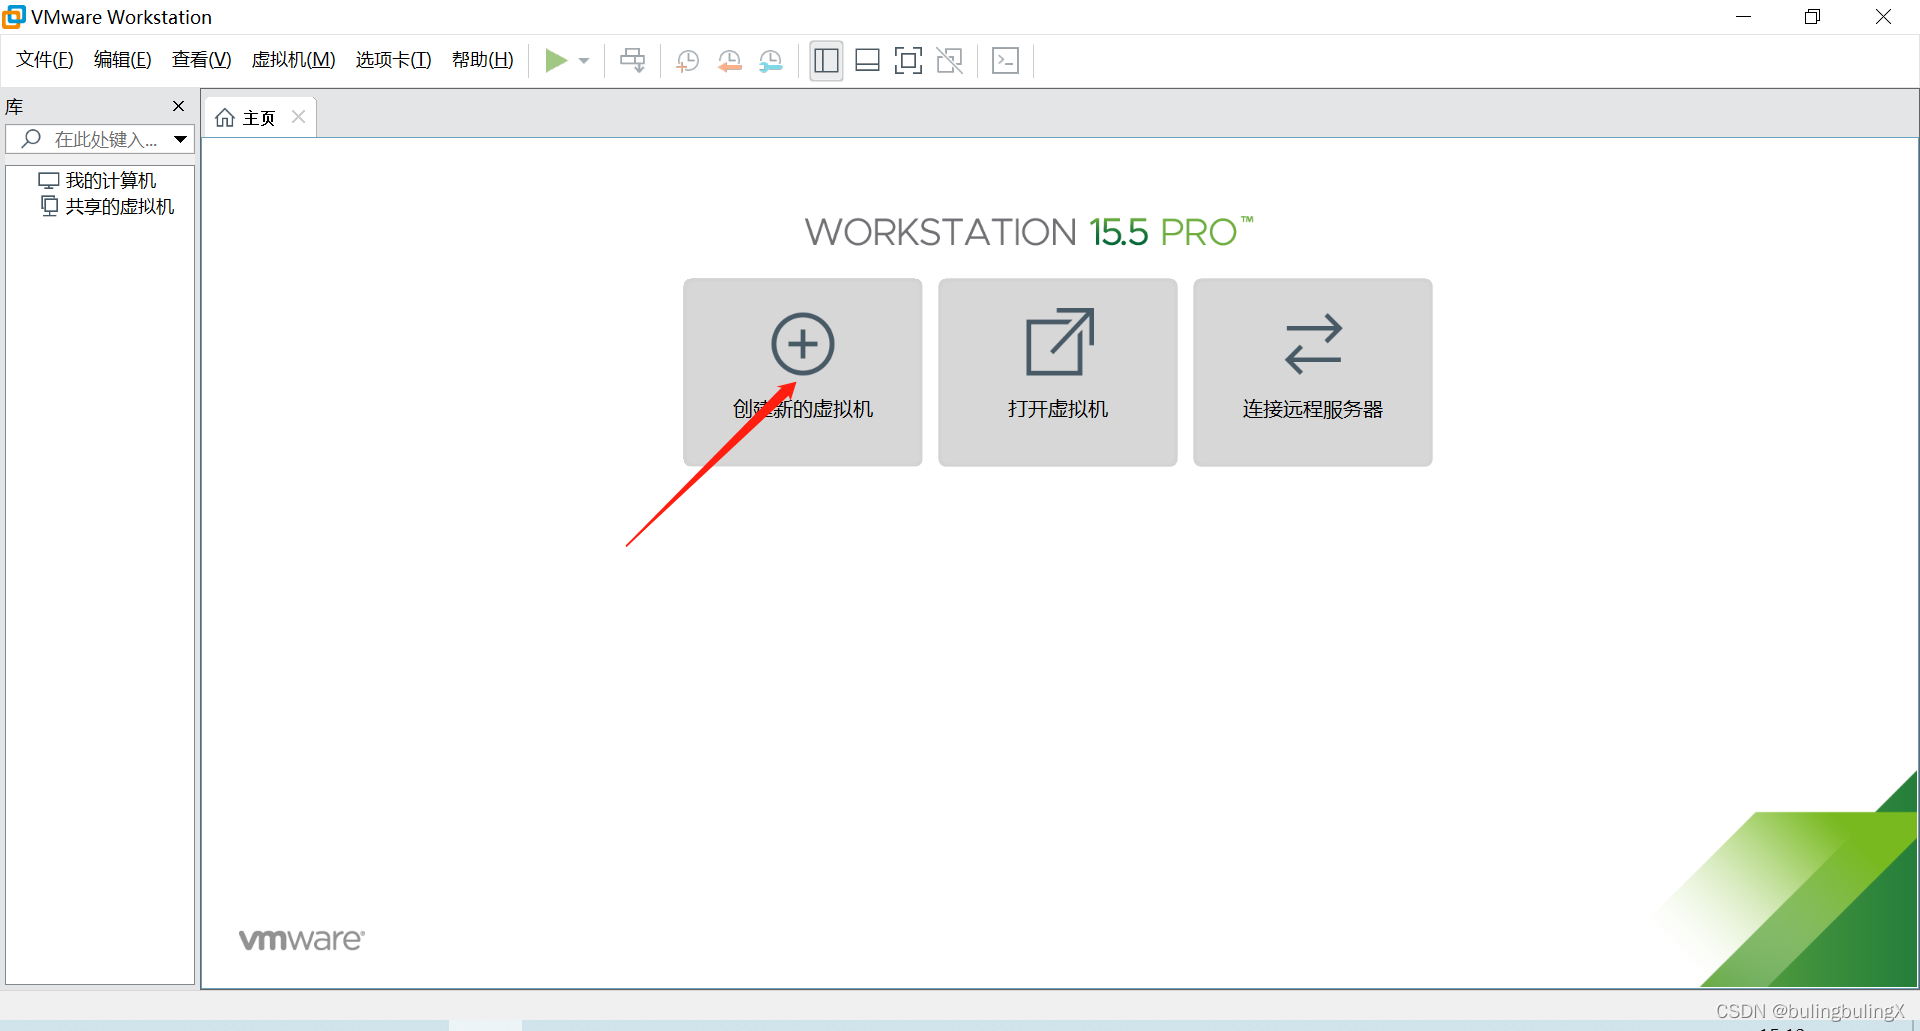Click 创建新的虚拟机 tile

[x=802, y=372]
